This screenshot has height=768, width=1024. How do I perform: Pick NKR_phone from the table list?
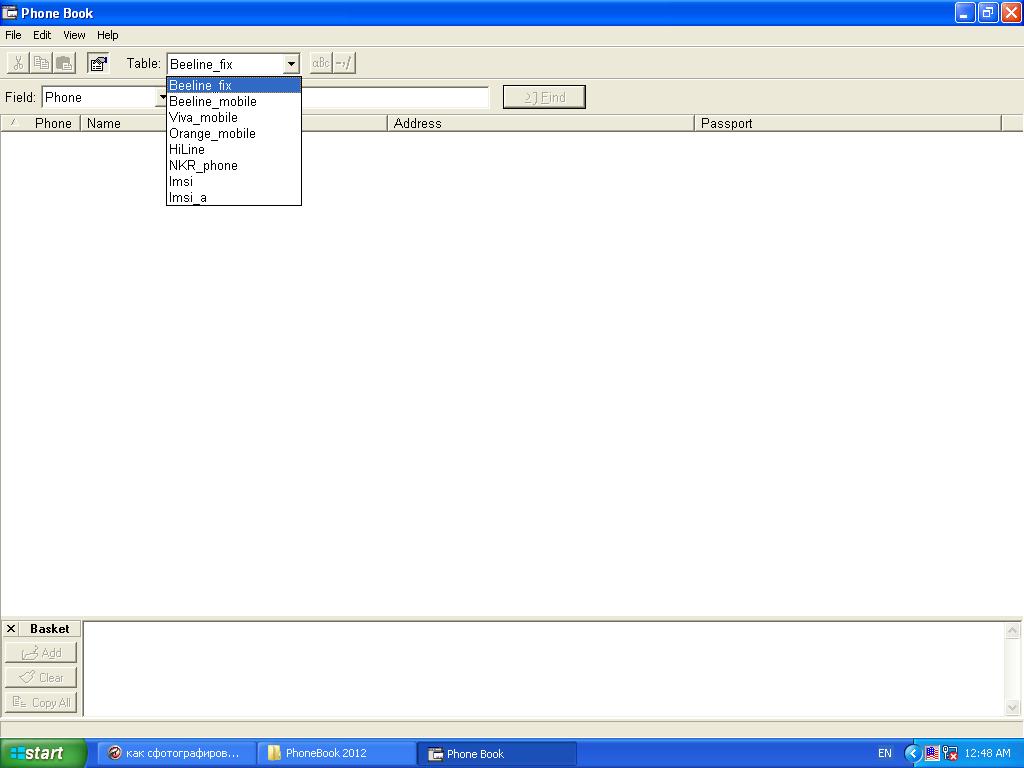click(x=234, y=165)
